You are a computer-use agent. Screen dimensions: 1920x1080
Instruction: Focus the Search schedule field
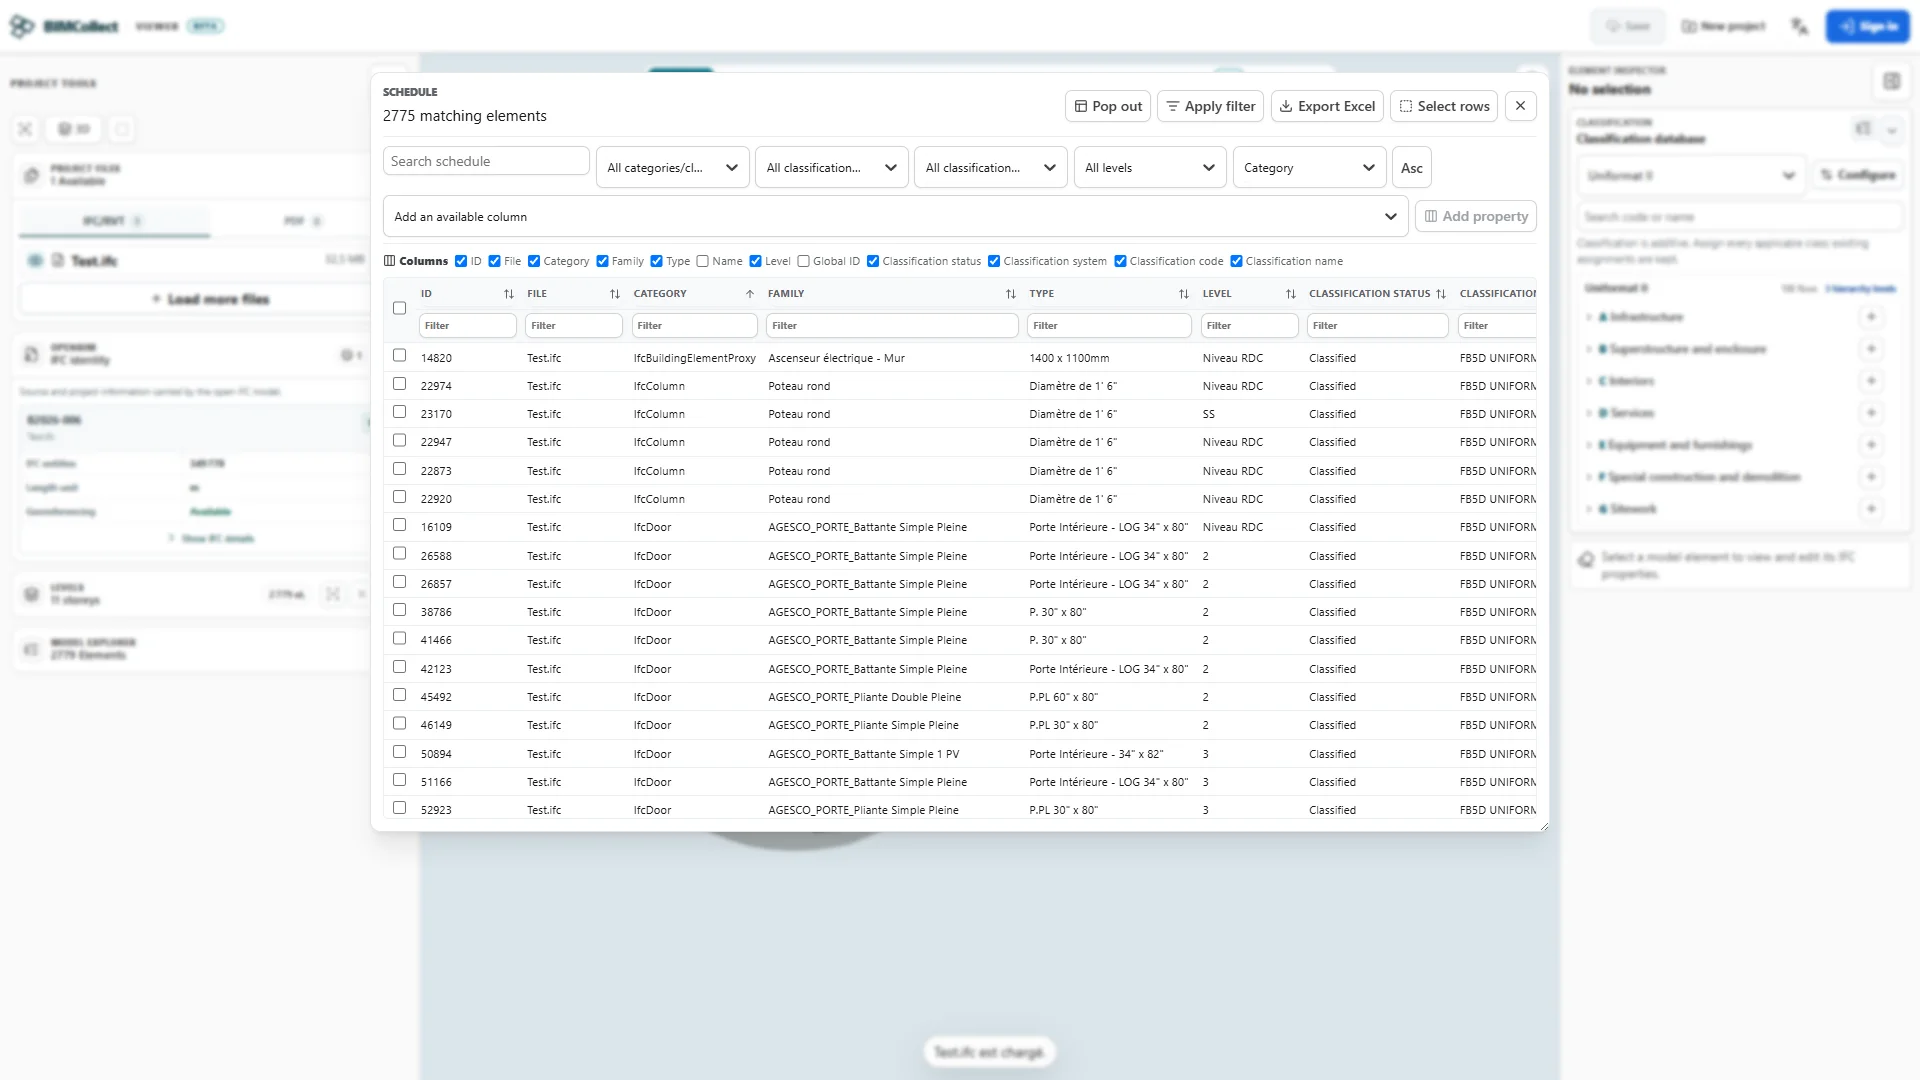[x=486, y=161]
